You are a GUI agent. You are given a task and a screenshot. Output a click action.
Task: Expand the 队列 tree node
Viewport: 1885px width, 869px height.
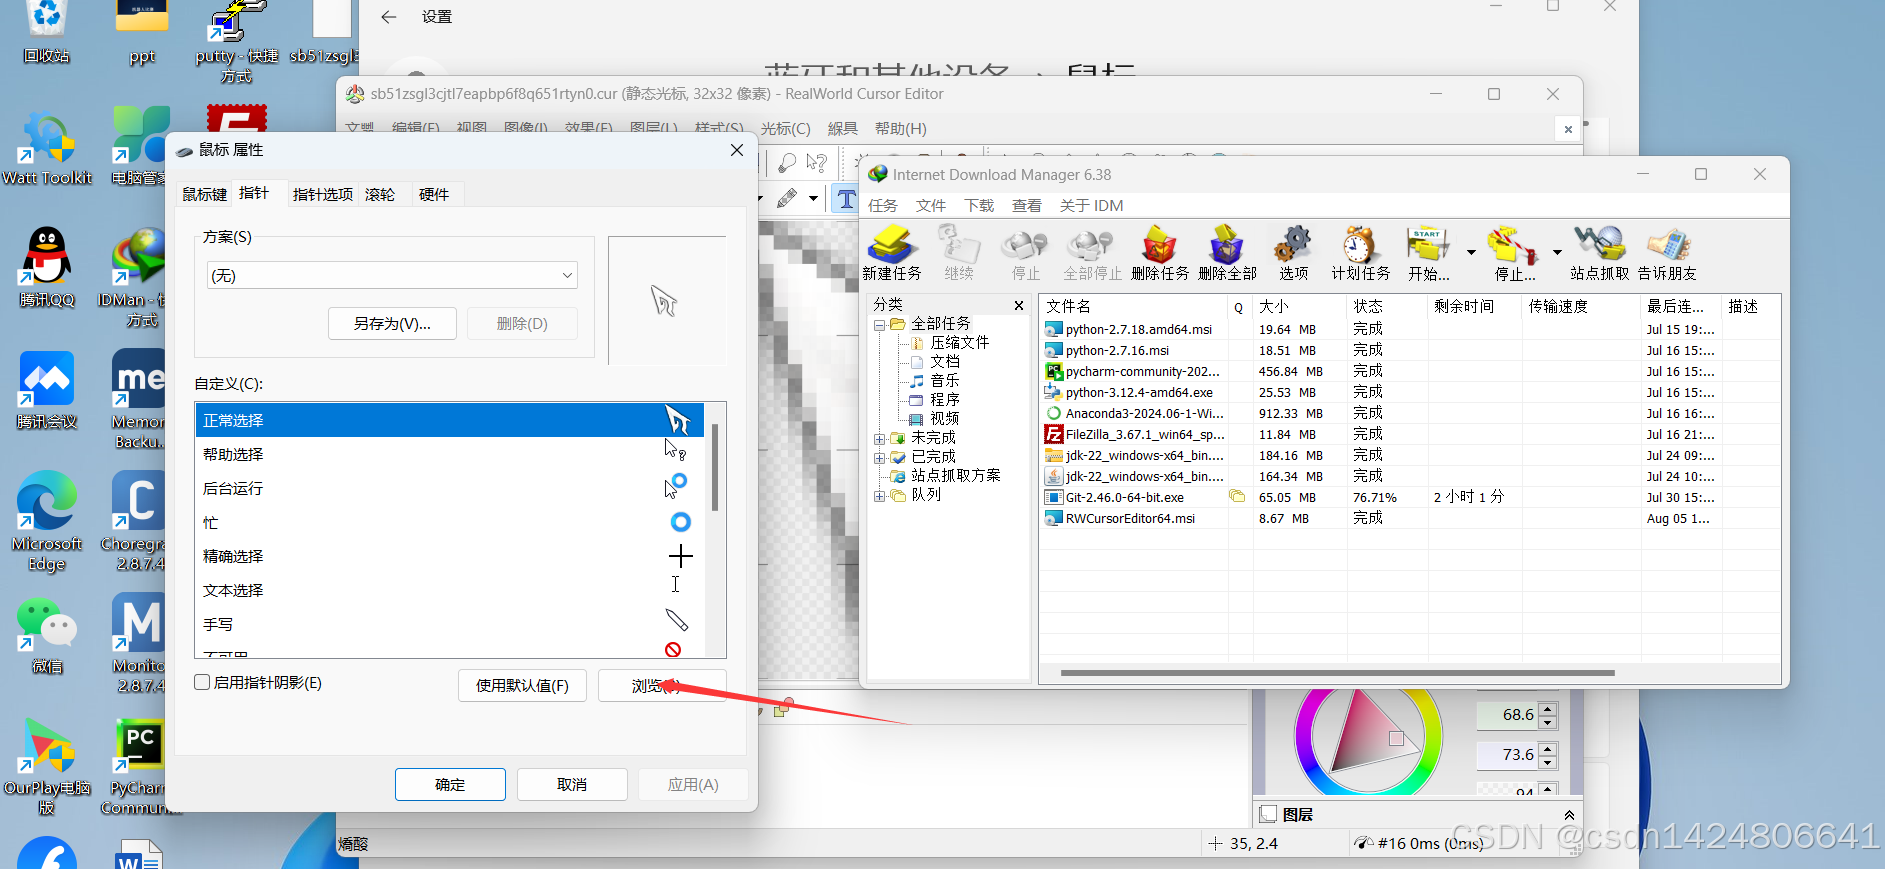[879, 495]
